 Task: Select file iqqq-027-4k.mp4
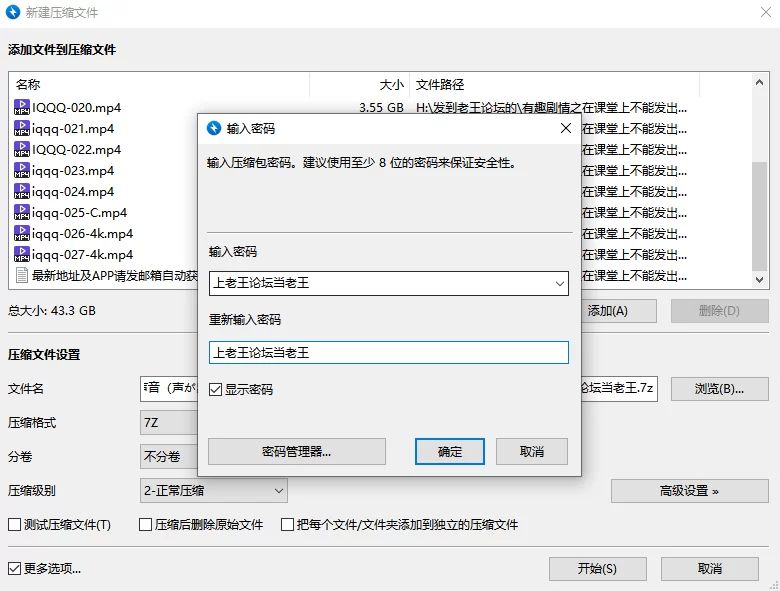pyautogui.click(x=82, y=255)
